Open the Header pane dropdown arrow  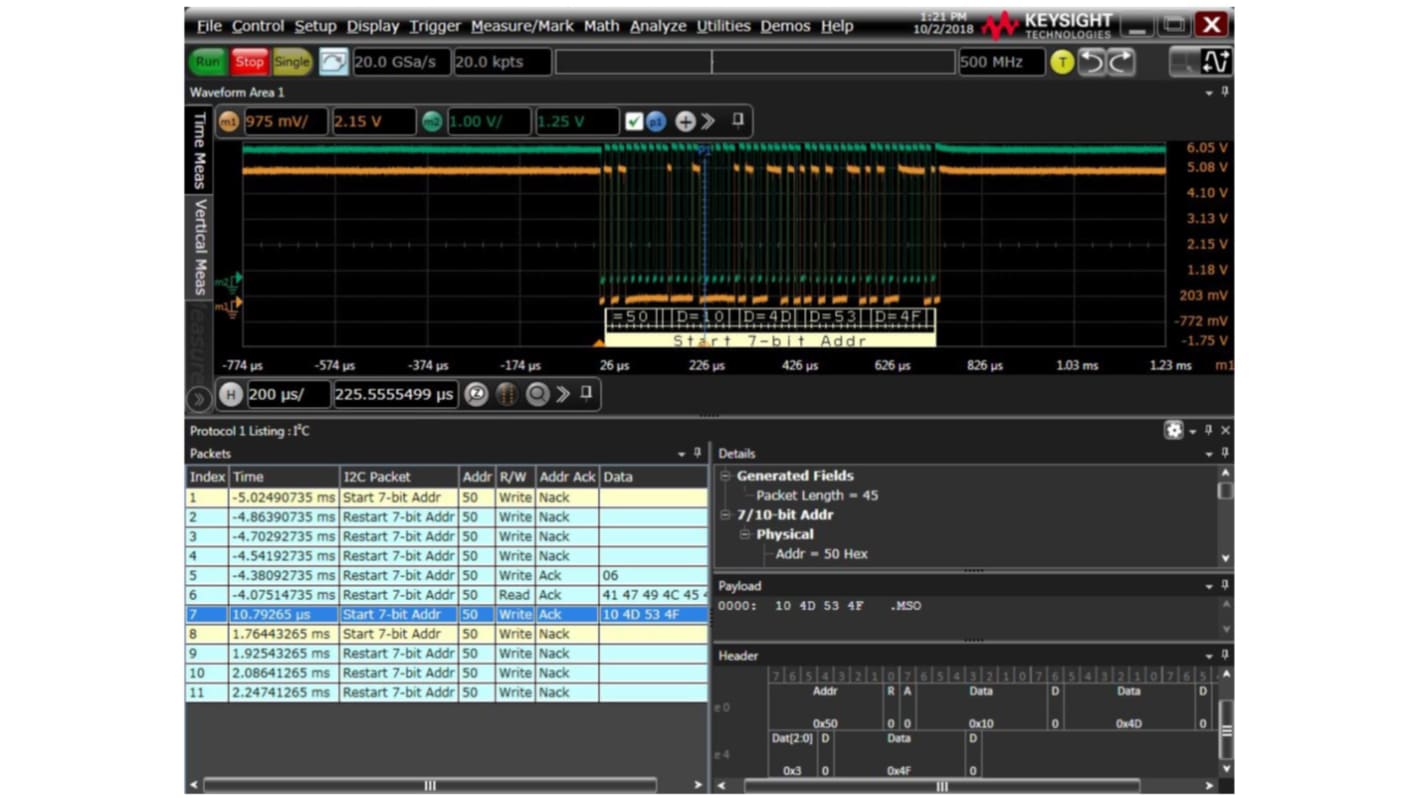1209,657
